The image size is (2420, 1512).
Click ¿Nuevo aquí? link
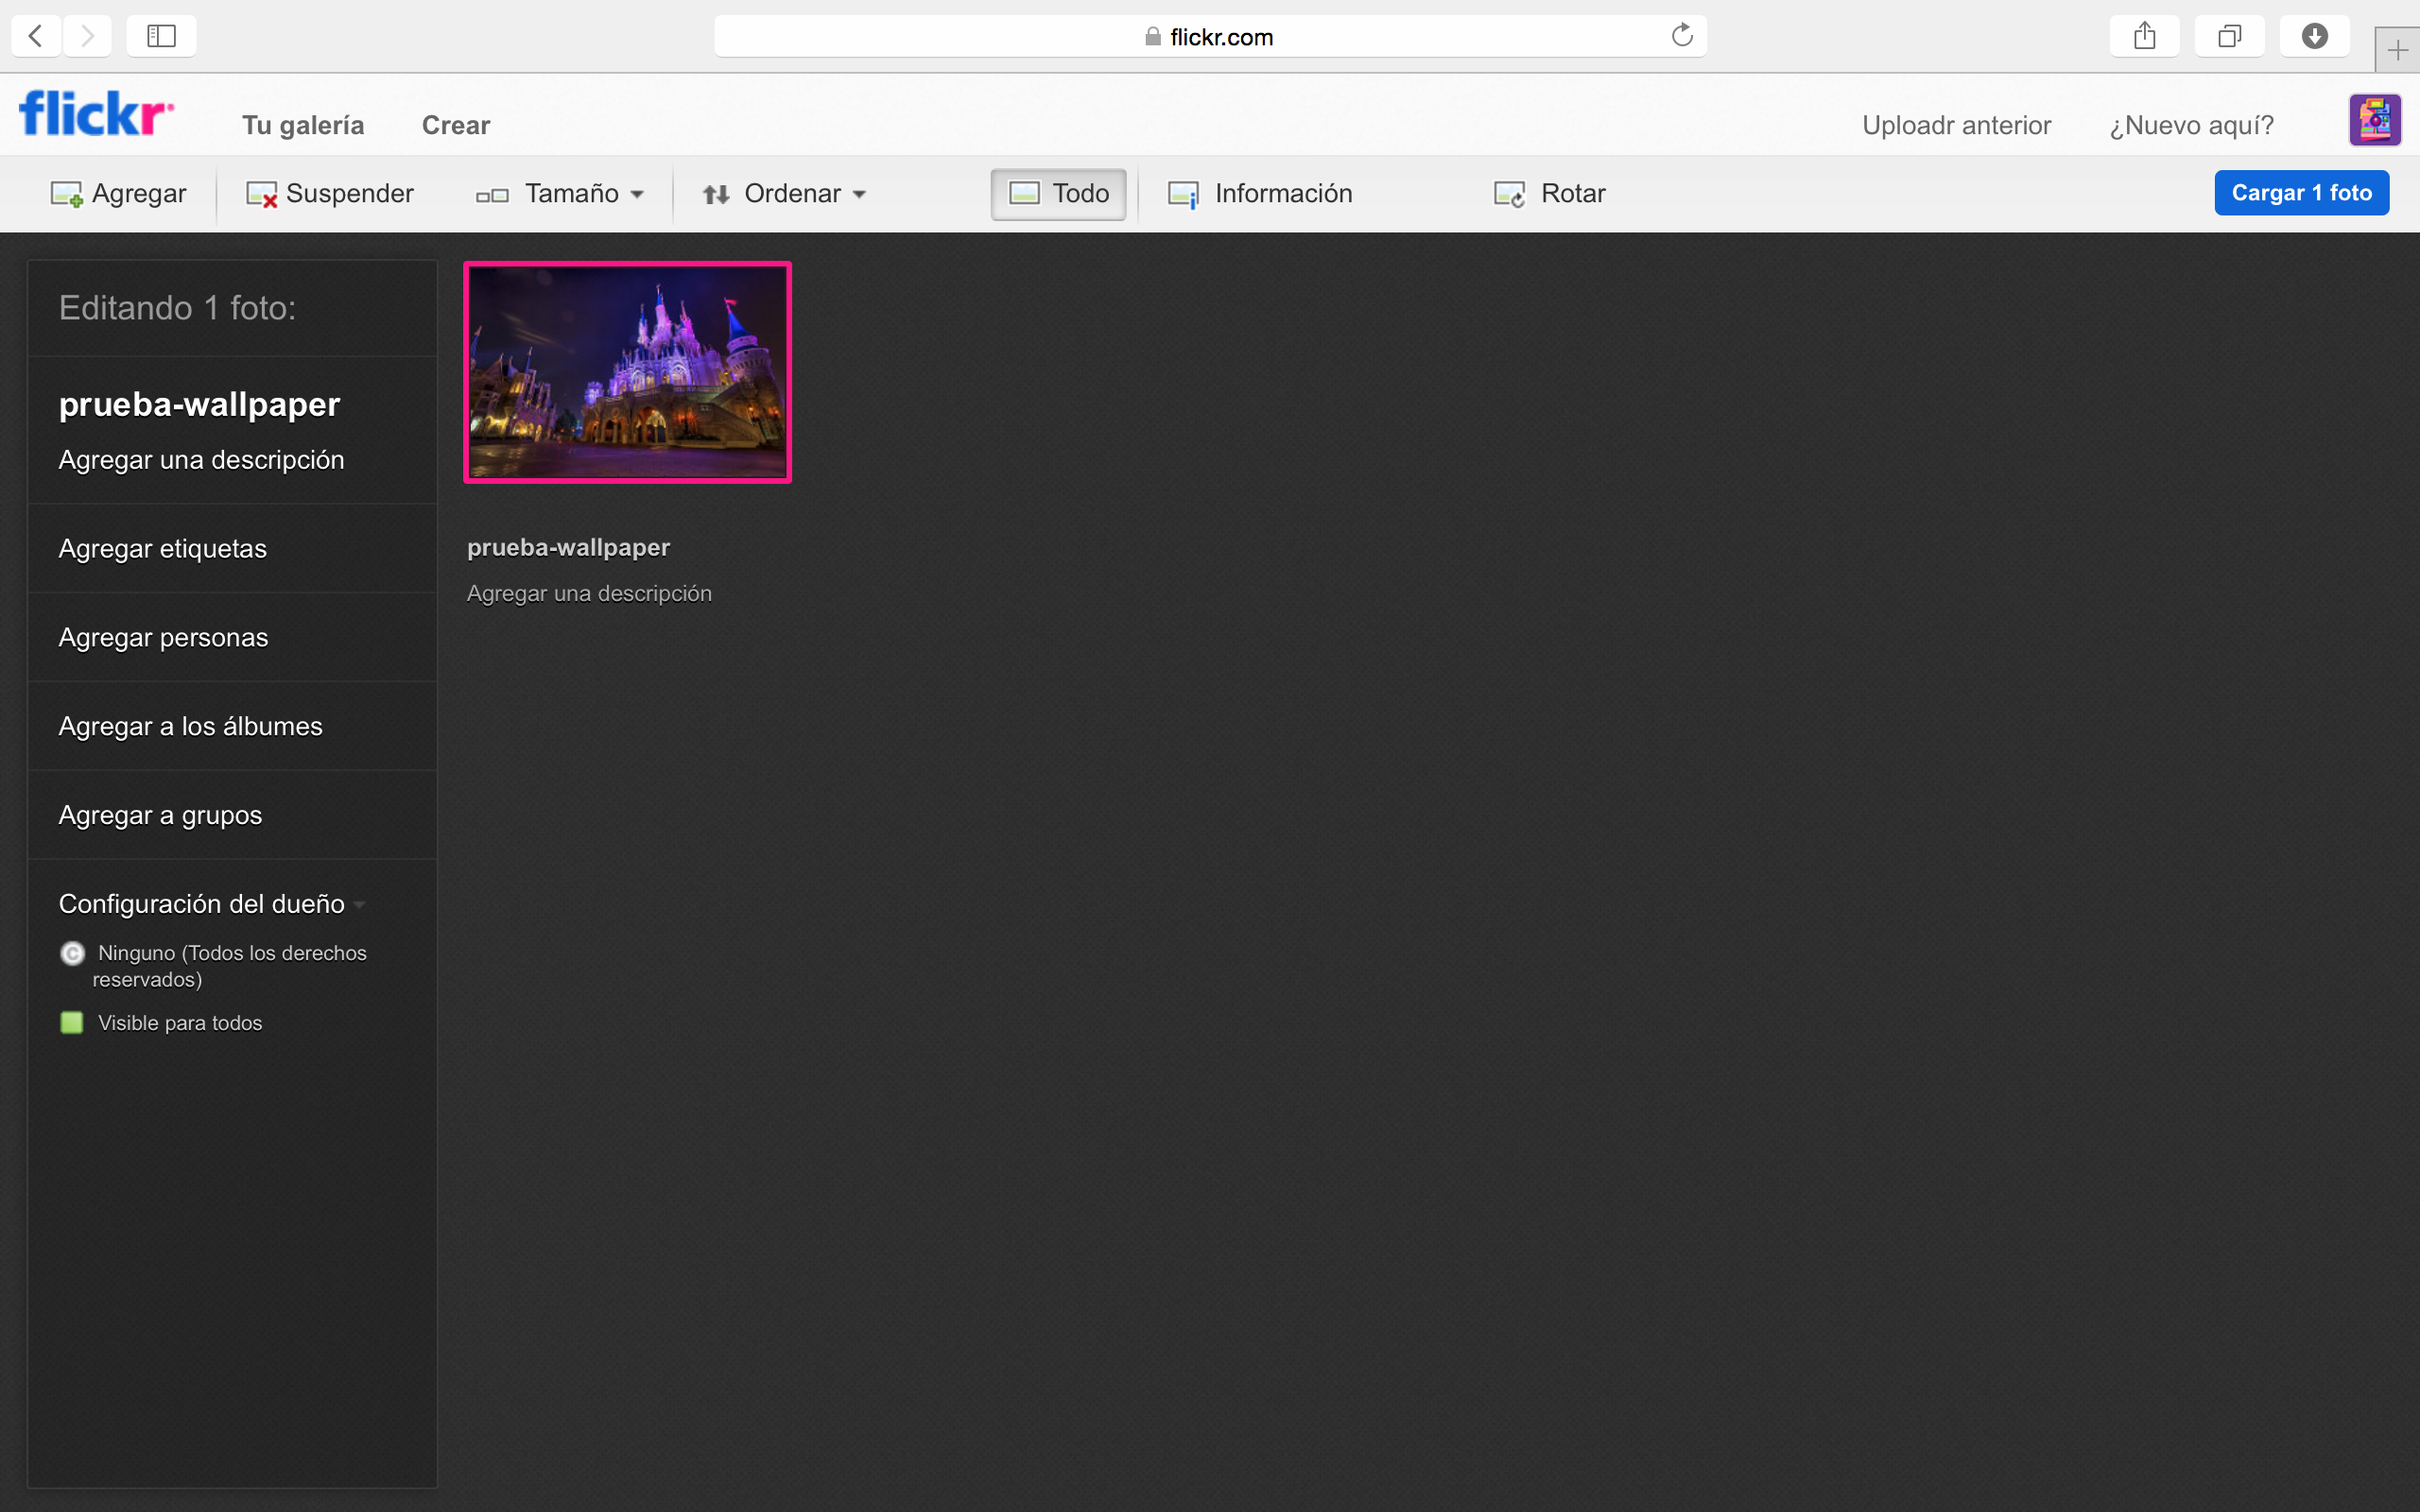(x=2191, y=125)
